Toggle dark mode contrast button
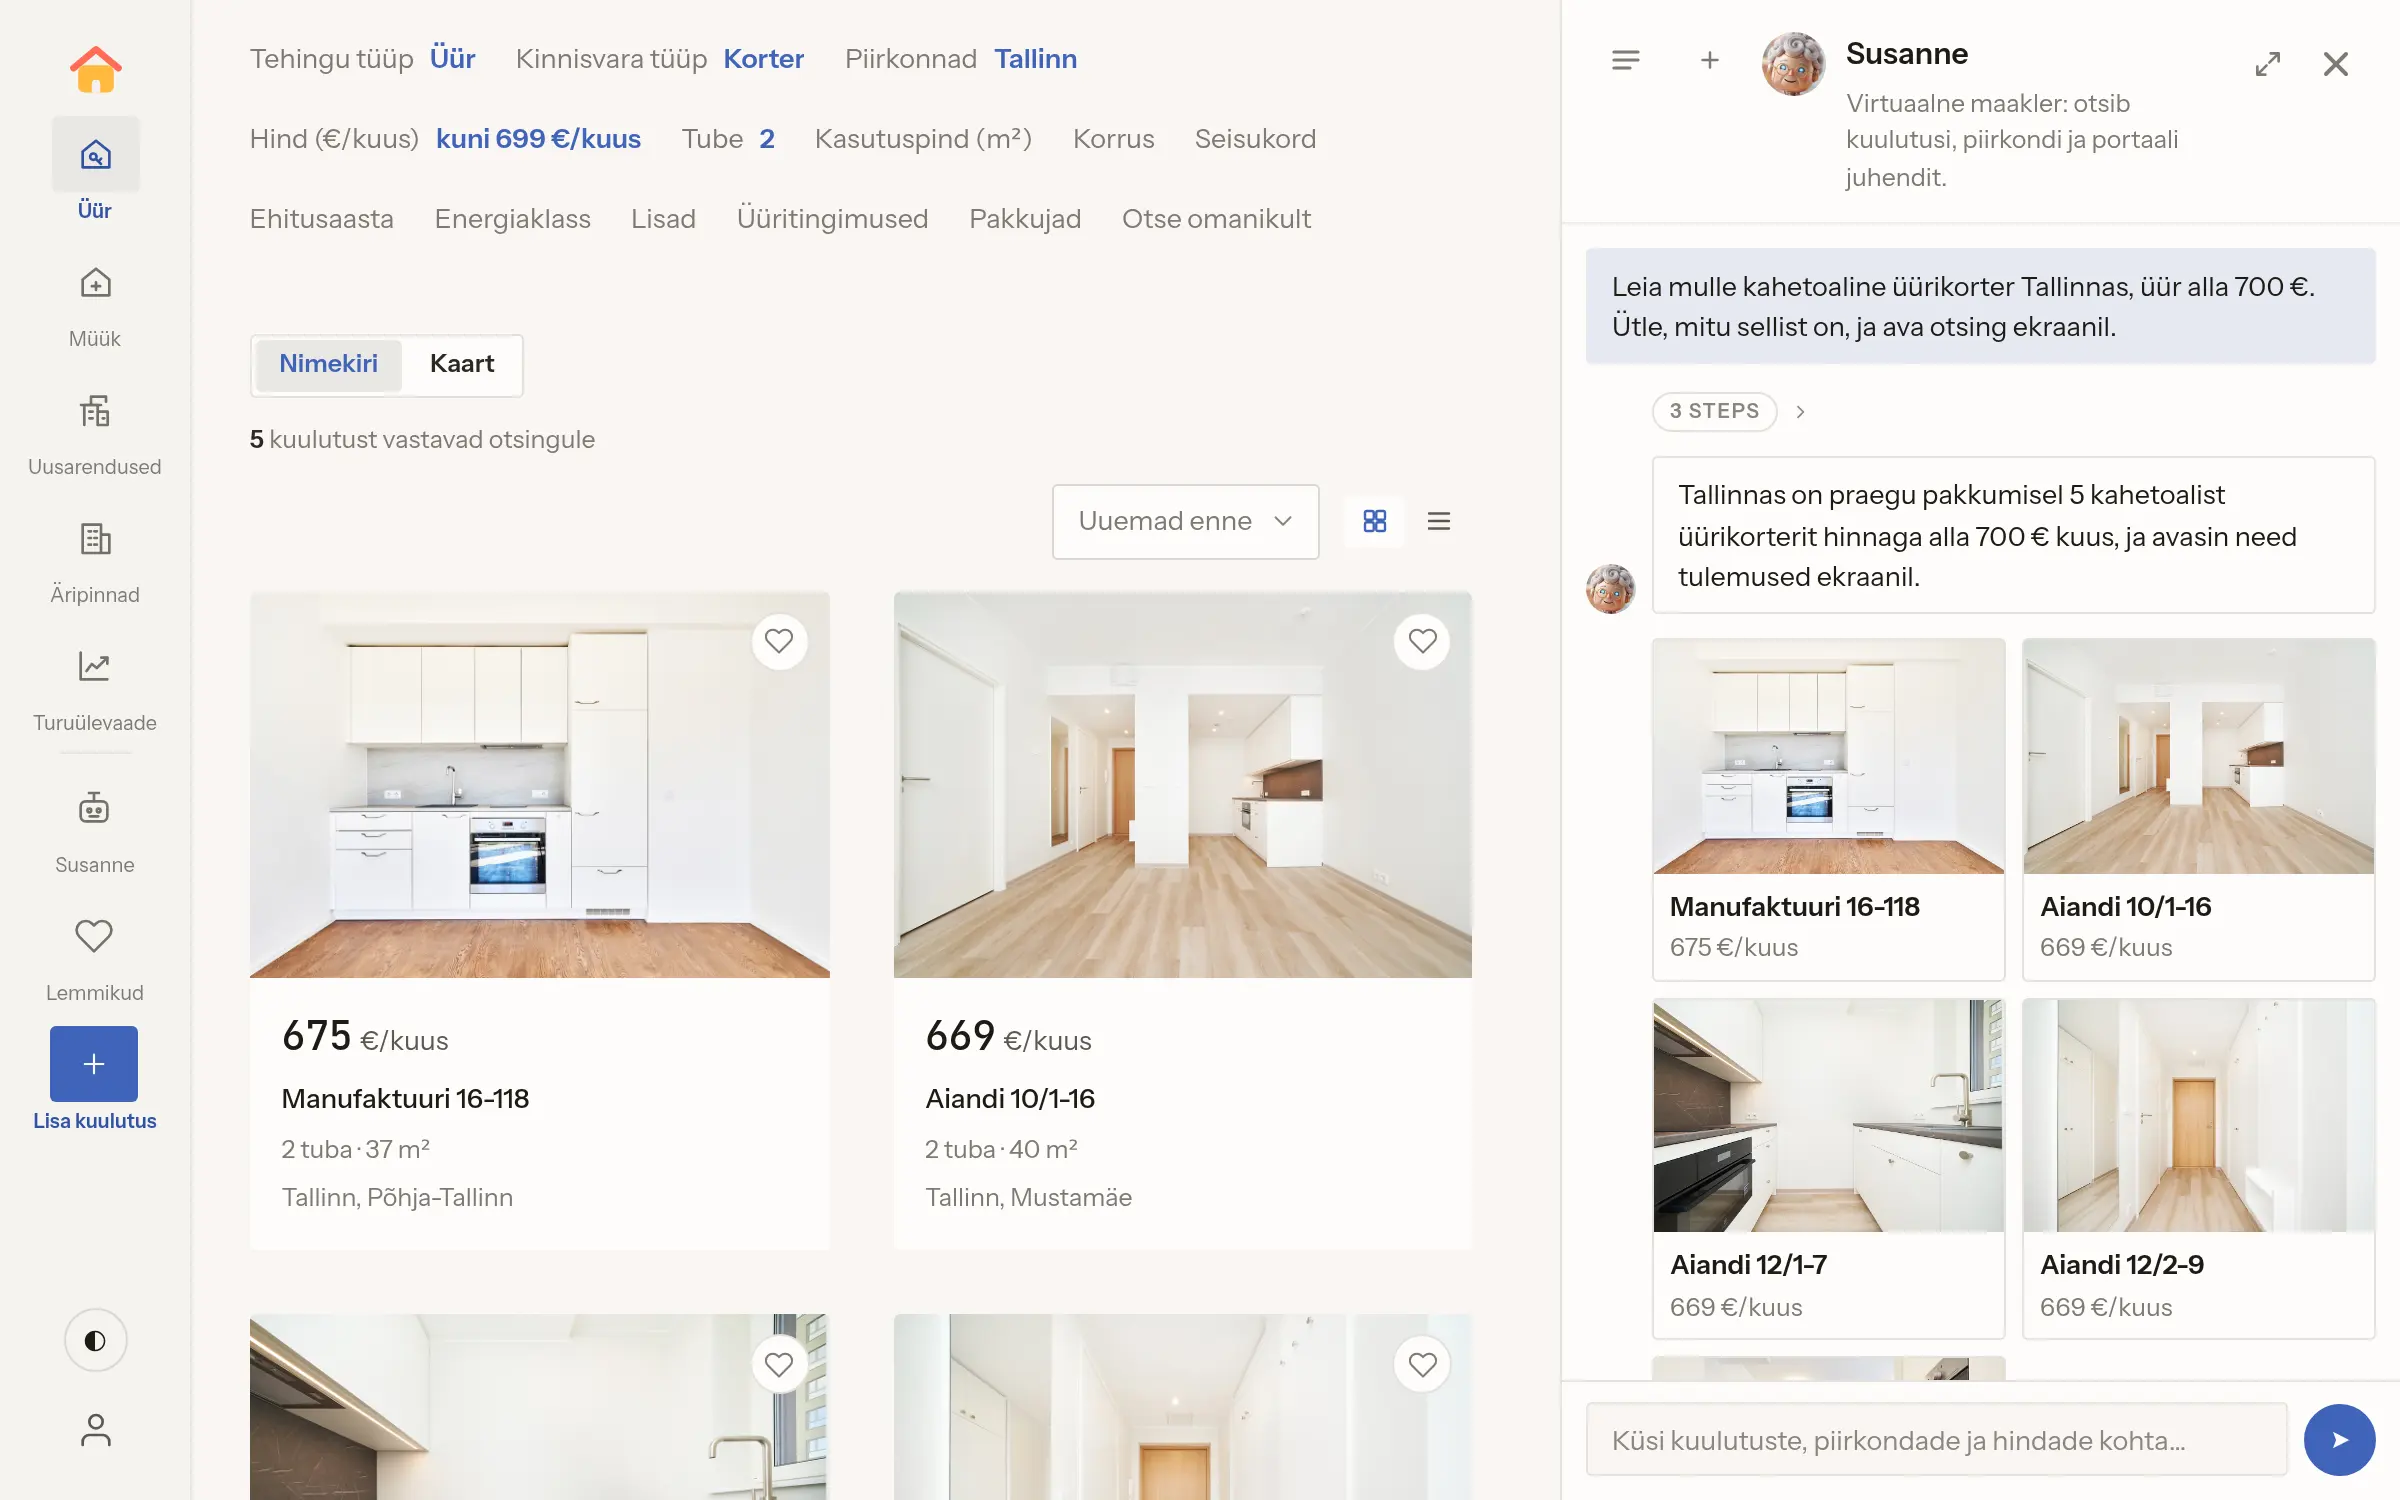The image size is (2400, 1500). tap(95, 1340)
